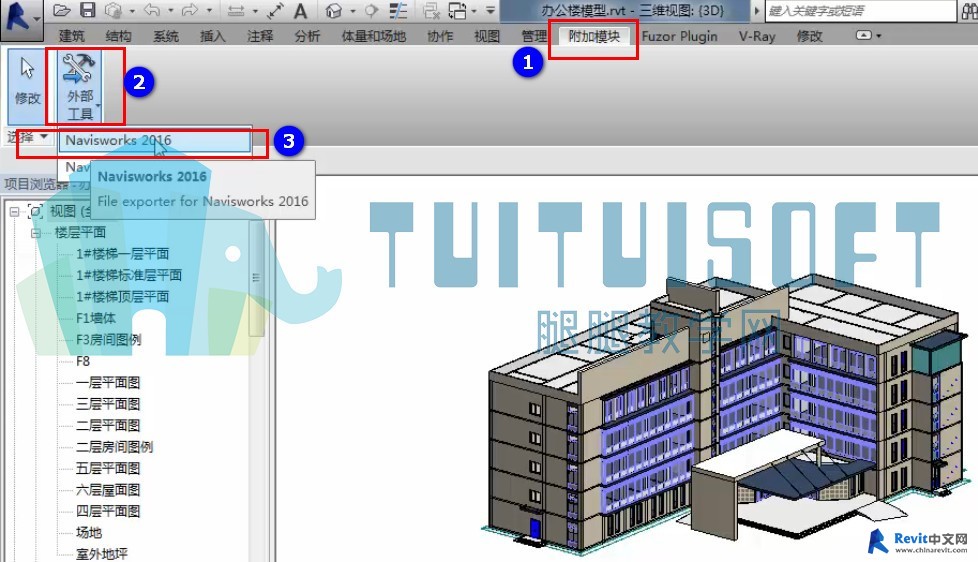This screenshot has width=978, height=562.
Task: Select the 一层平面图 view
Action: click(x=108, y=382)
